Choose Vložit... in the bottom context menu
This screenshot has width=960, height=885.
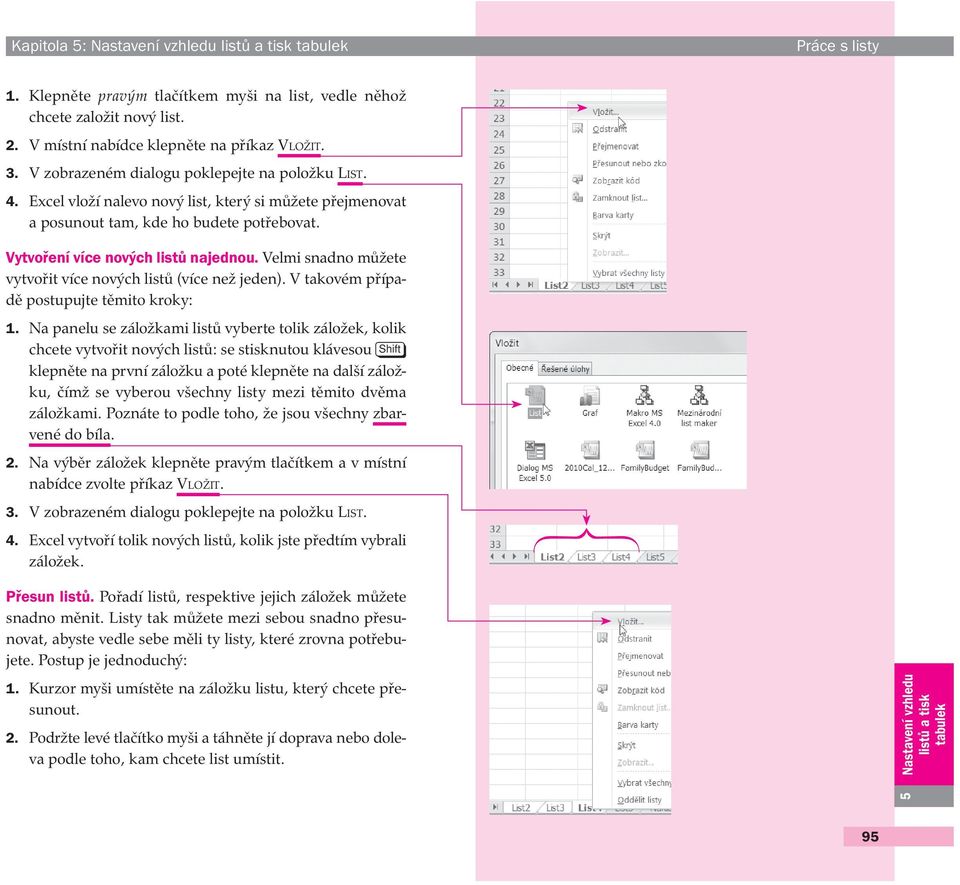631,621
